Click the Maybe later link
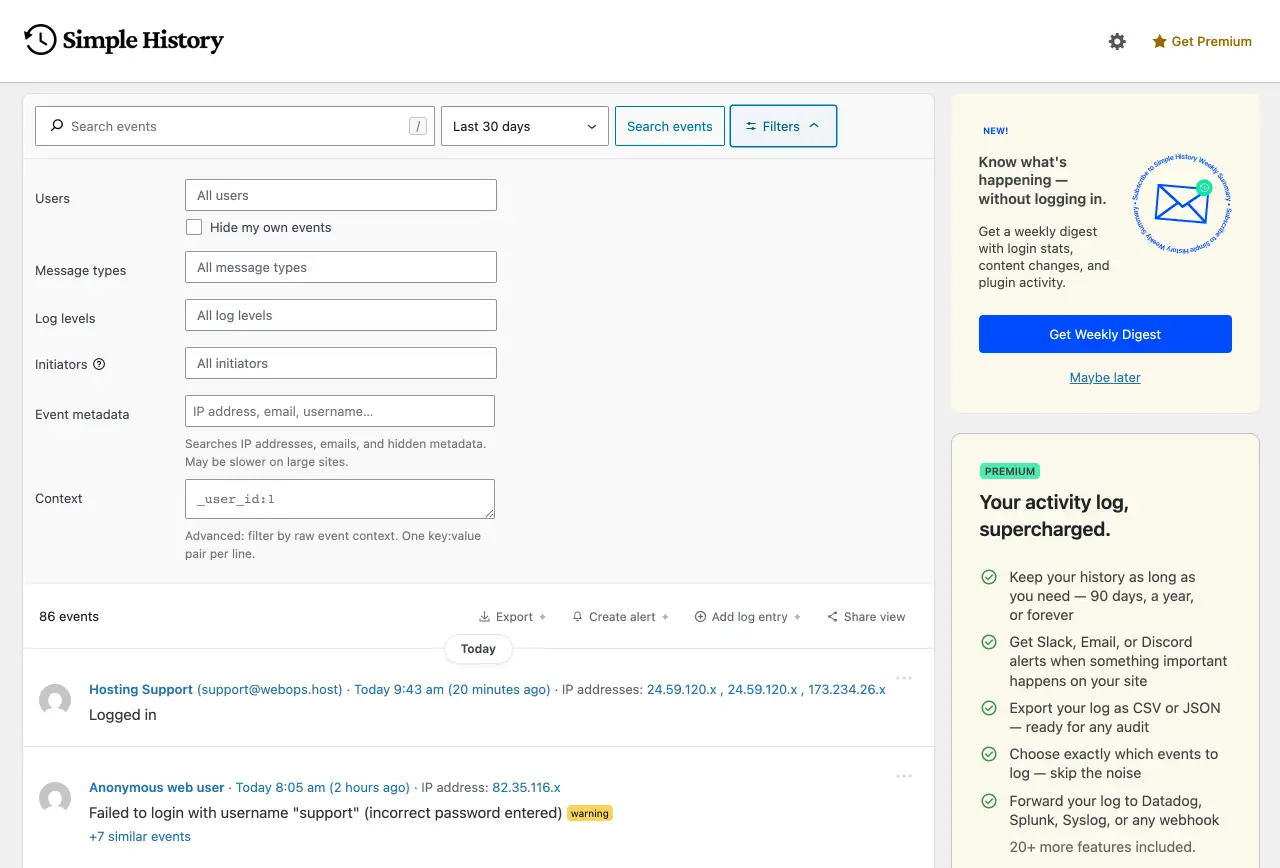This screenshot has height=868, width=1280. click(x=1105, y=377)
